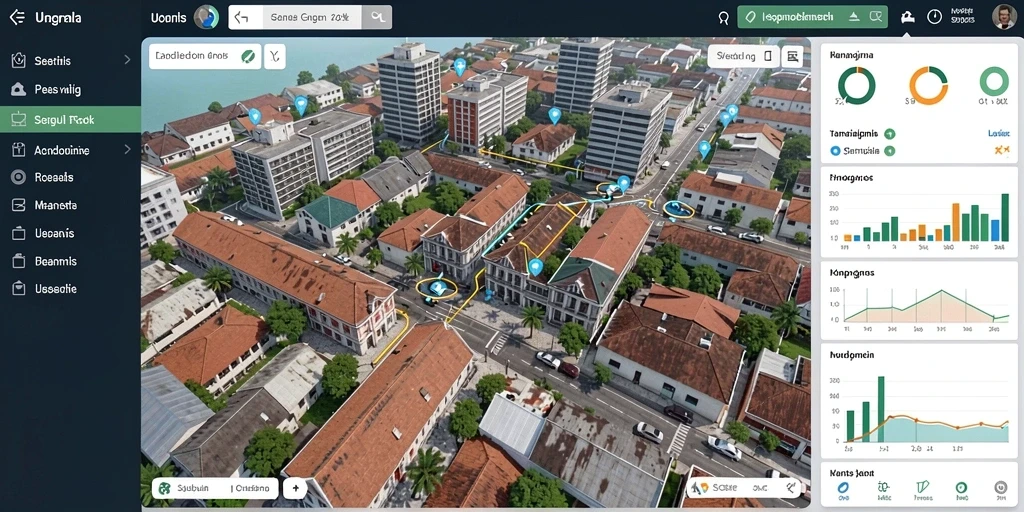This screenshot has width=1024, height=512.
Task: Select the blue radio button beside Semchia
Action: point(835,151)
